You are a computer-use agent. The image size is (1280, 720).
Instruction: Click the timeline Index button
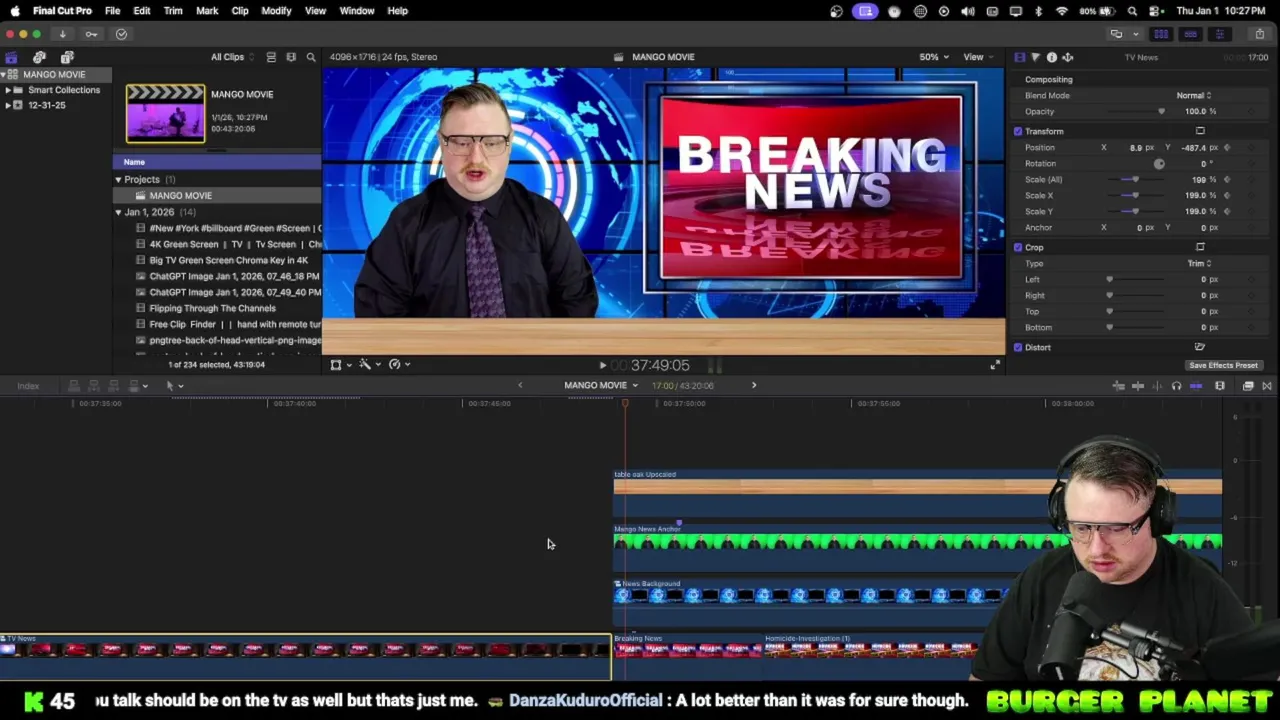(28, 386)
